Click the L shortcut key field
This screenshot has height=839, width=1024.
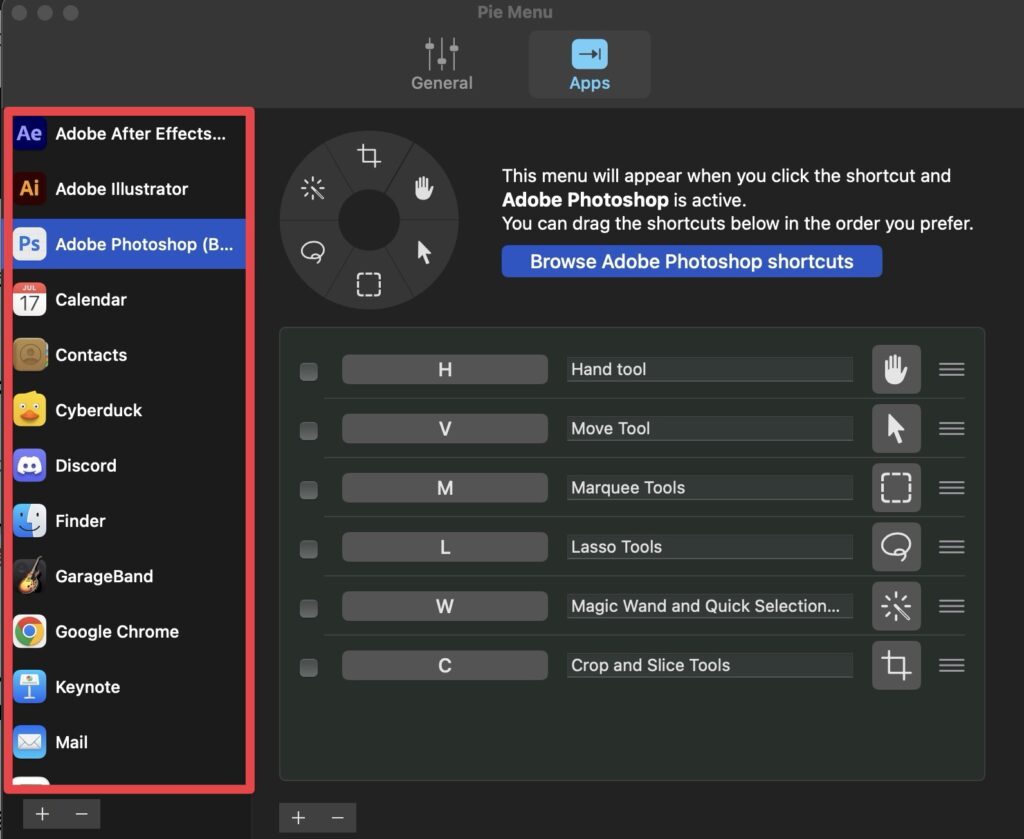(445, 546)
